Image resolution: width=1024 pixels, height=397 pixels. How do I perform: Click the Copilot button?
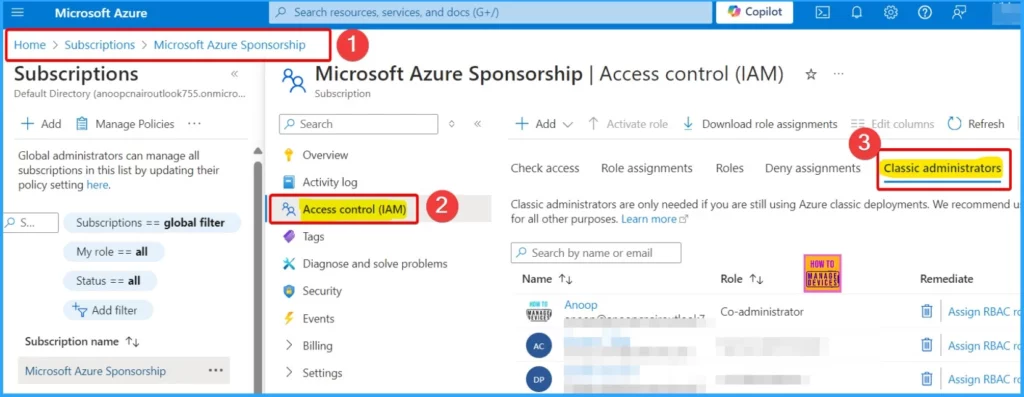click(x=754, y=12)
